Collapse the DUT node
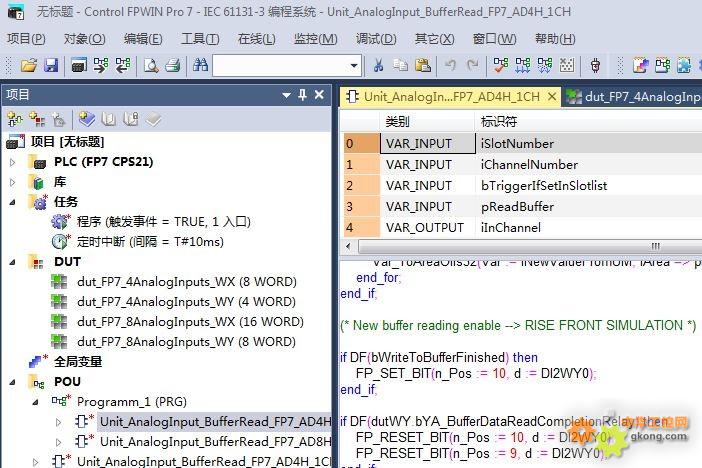Viewport: 702px width, 468px height. 13,262
